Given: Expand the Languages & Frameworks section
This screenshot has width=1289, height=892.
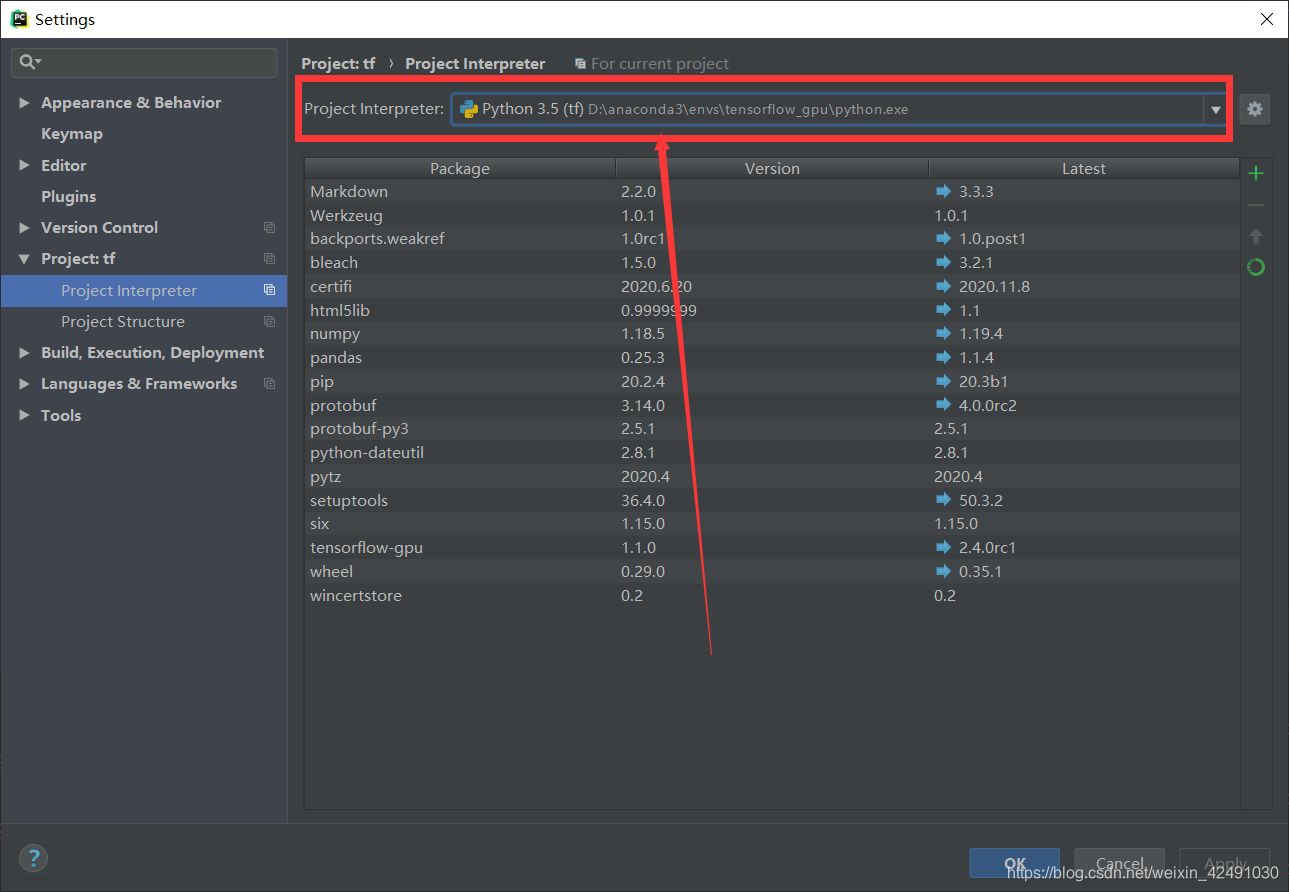Looking at the screenshot, I should click(x=24, y=384).
